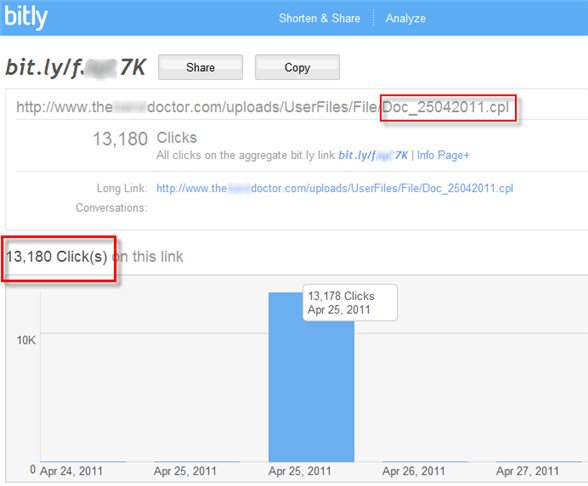Select the Apr 26 small bar in chart

(425, 461)
